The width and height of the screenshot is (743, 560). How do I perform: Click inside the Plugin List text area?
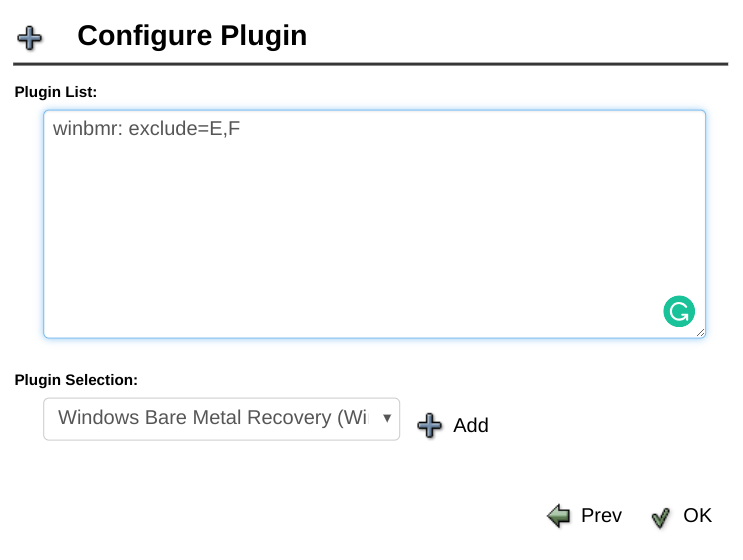374,224
